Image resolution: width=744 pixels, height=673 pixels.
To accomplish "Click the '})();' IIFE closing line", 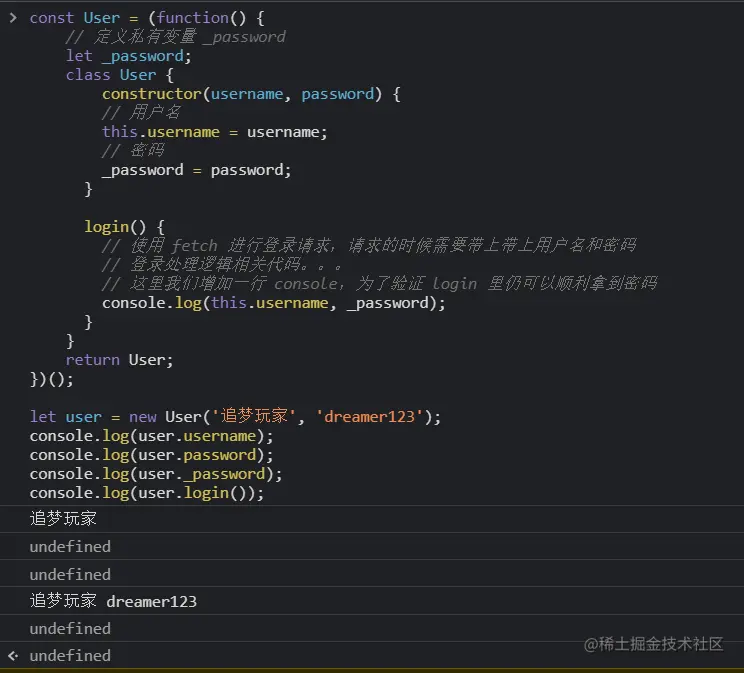I will tap(52, 379).
